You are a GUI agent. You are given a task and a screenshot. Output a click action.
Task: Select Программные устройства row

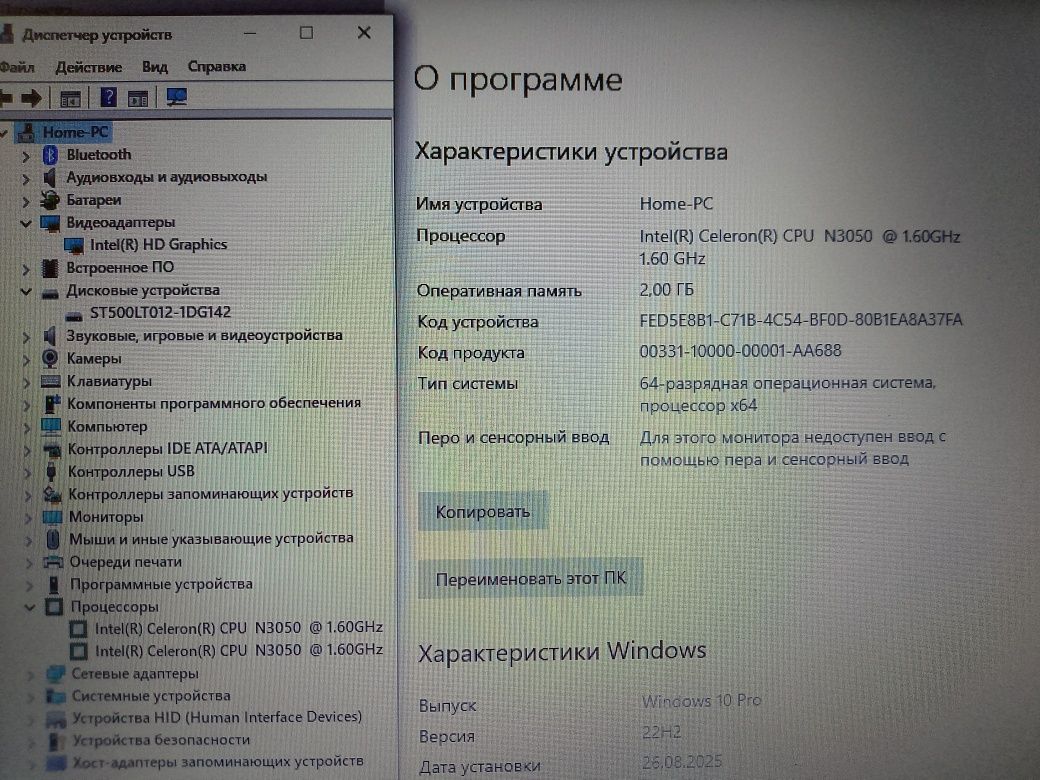(161, 584)
